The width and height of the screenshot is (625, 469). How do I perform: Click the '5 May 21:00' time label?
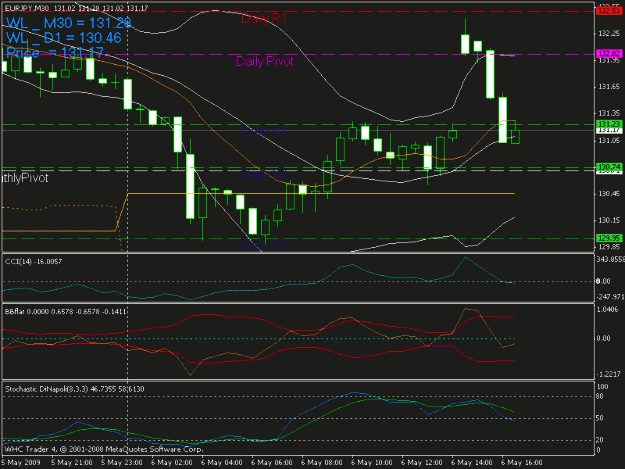[x=72, y=463]
